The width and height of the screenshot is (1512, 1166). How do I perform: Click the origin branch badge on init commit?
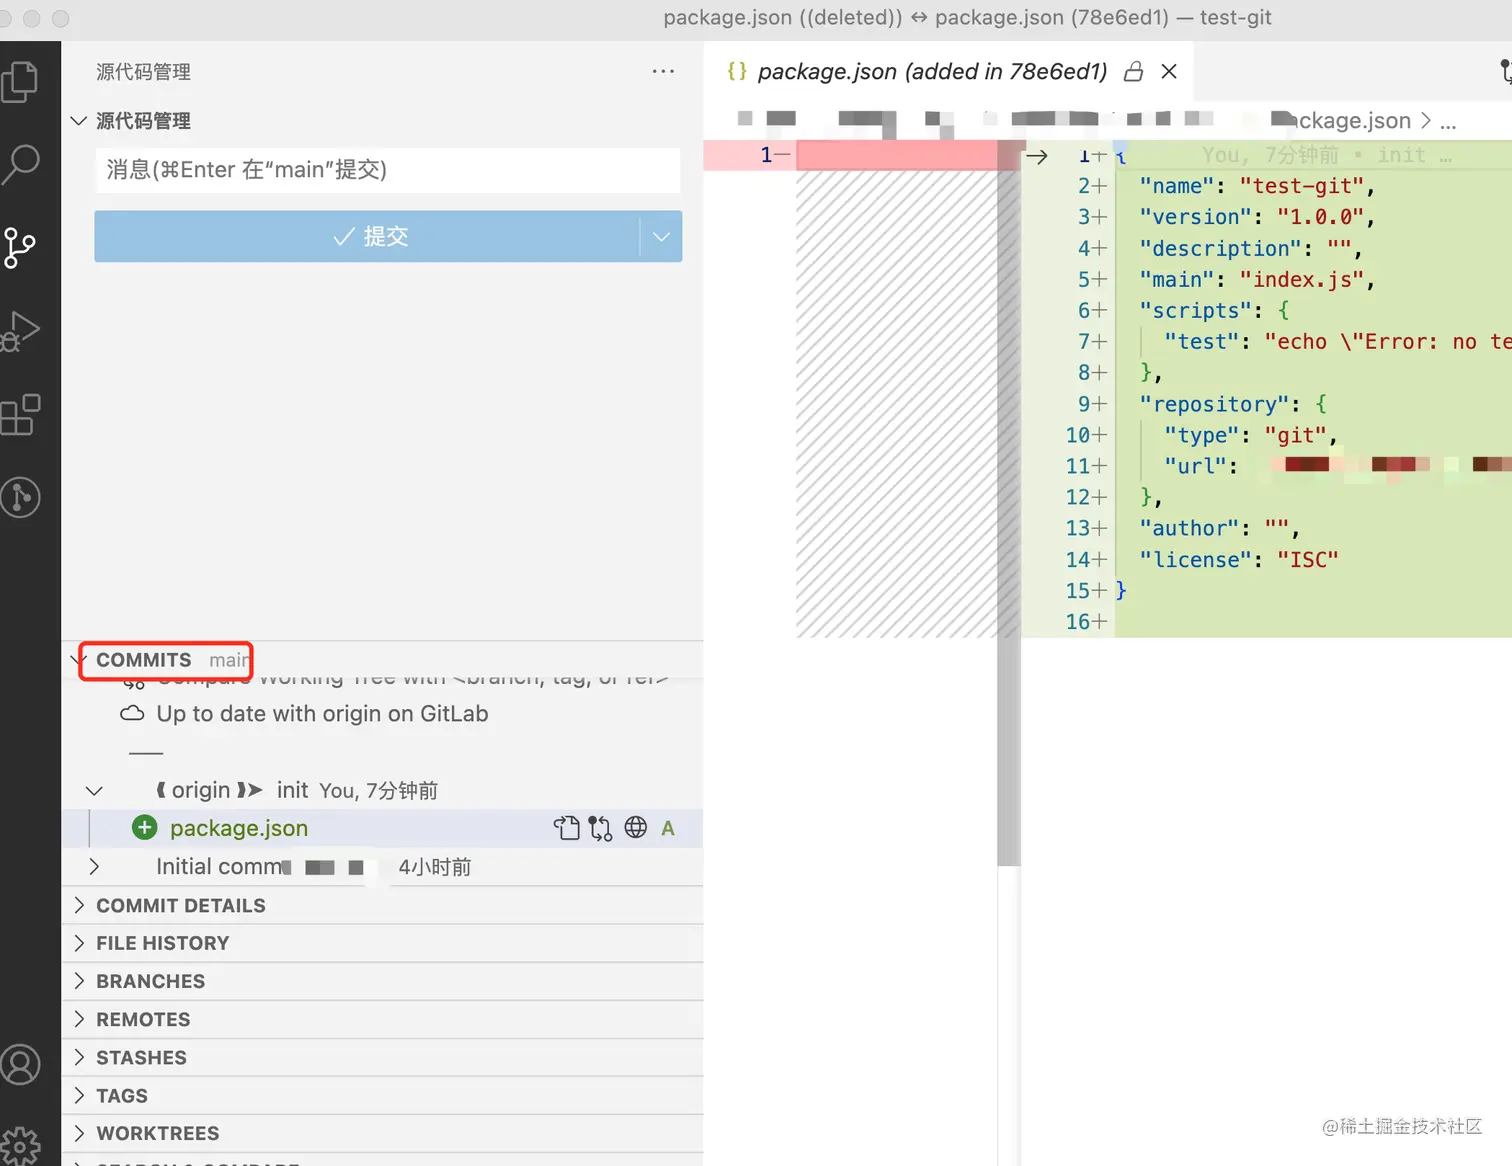point(209,791)
